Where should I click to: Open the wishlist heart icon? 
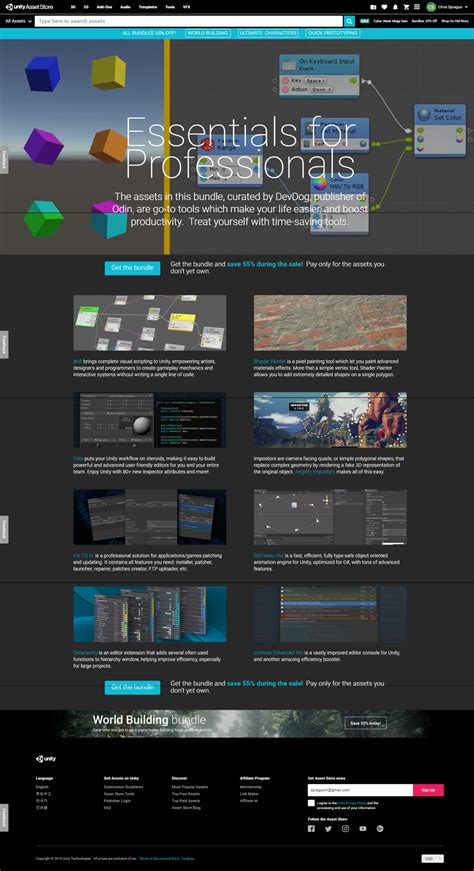point(384,7)
